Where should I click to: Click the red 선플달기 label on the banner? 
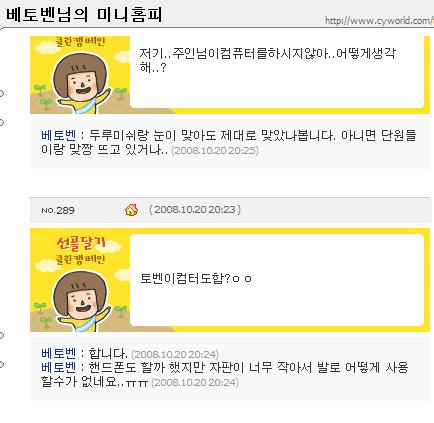81,244
